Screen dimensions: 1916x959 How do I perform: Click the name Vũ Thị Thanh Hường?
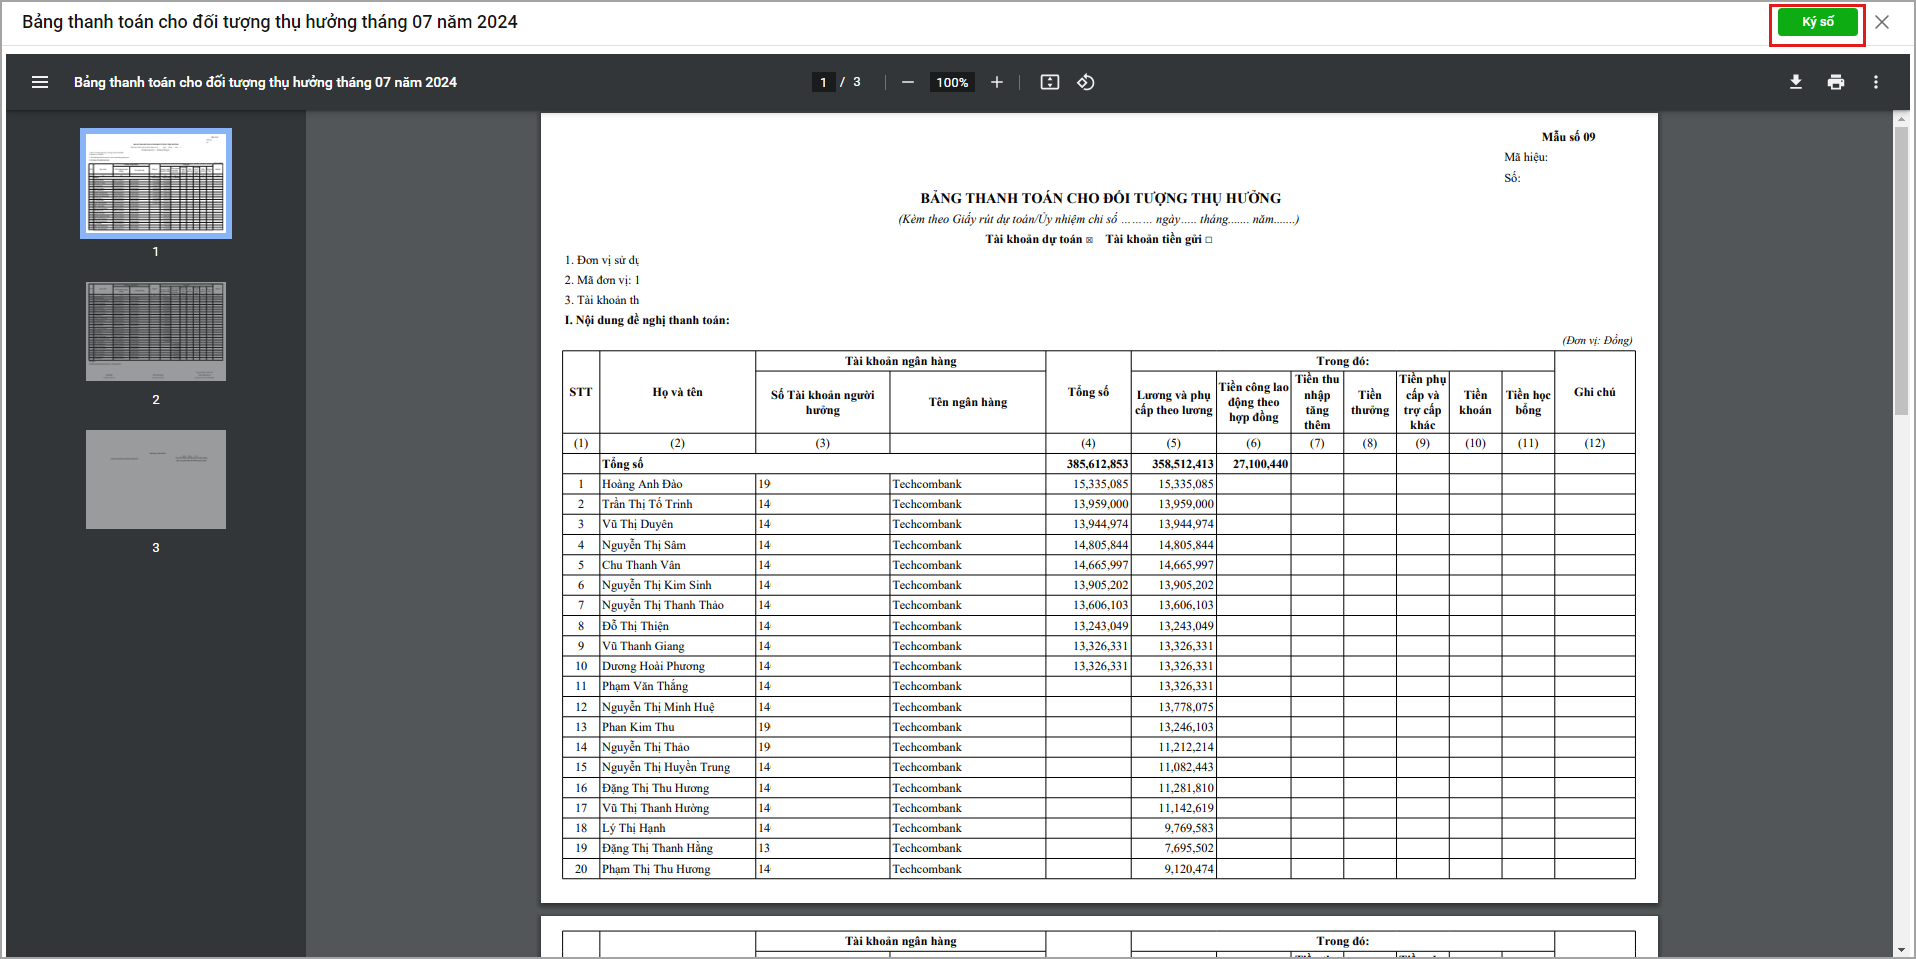pyautogui.click(x=655, y=808)
